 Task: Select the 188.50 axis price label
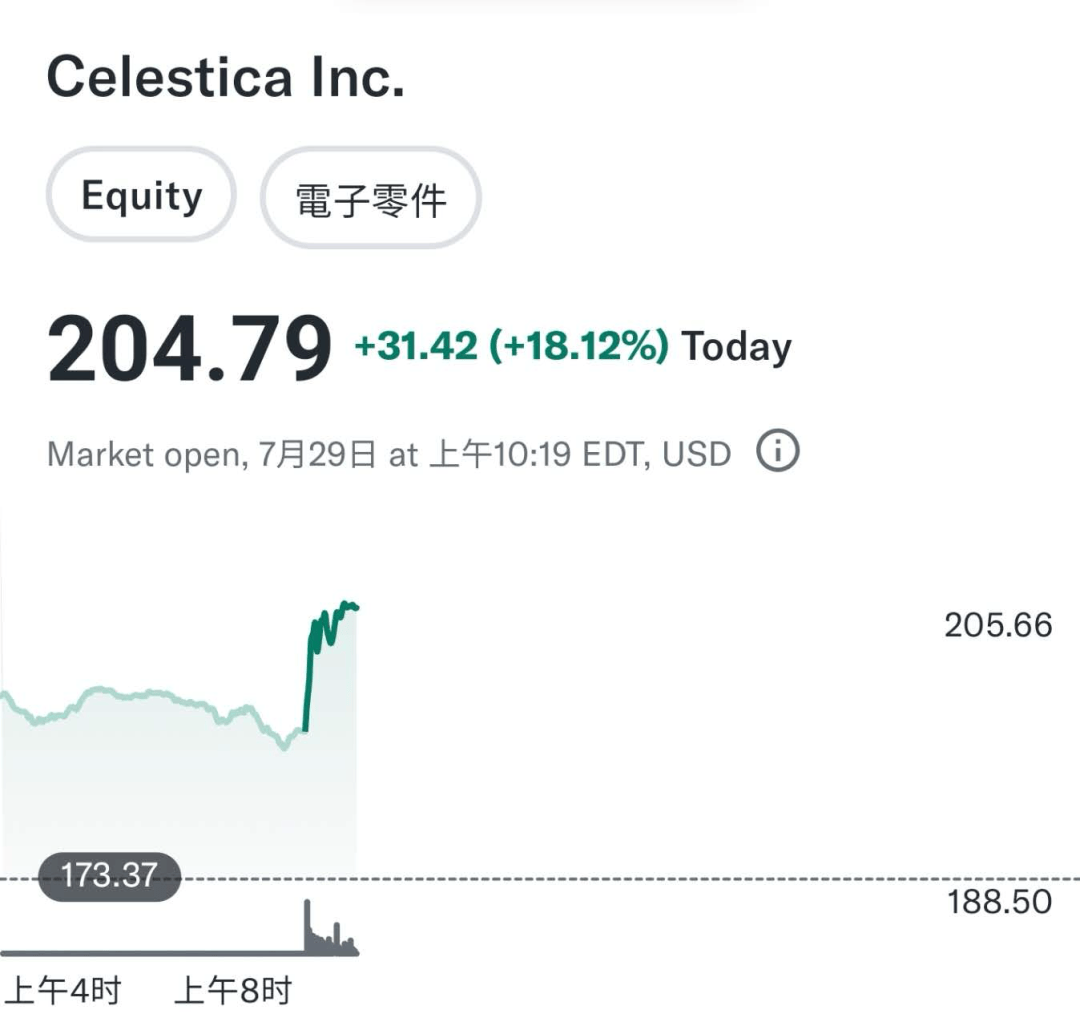tap(999, 901)
